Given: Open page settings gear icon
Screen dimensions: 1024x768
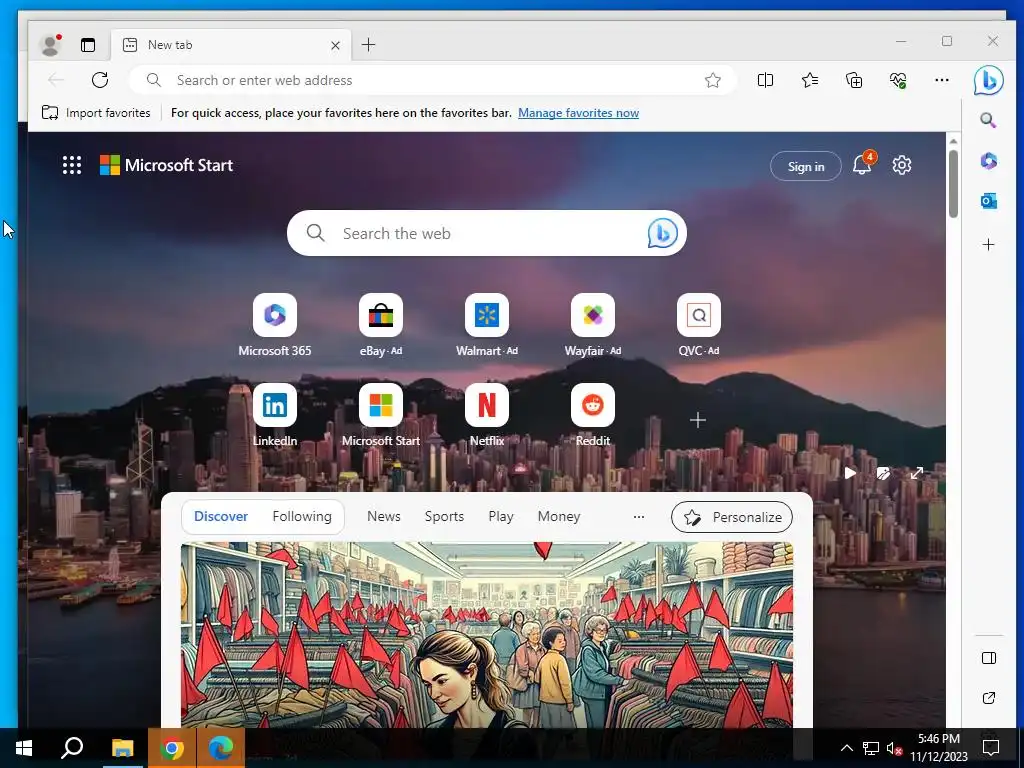Looking at the screenshot, I should [902, 165].
